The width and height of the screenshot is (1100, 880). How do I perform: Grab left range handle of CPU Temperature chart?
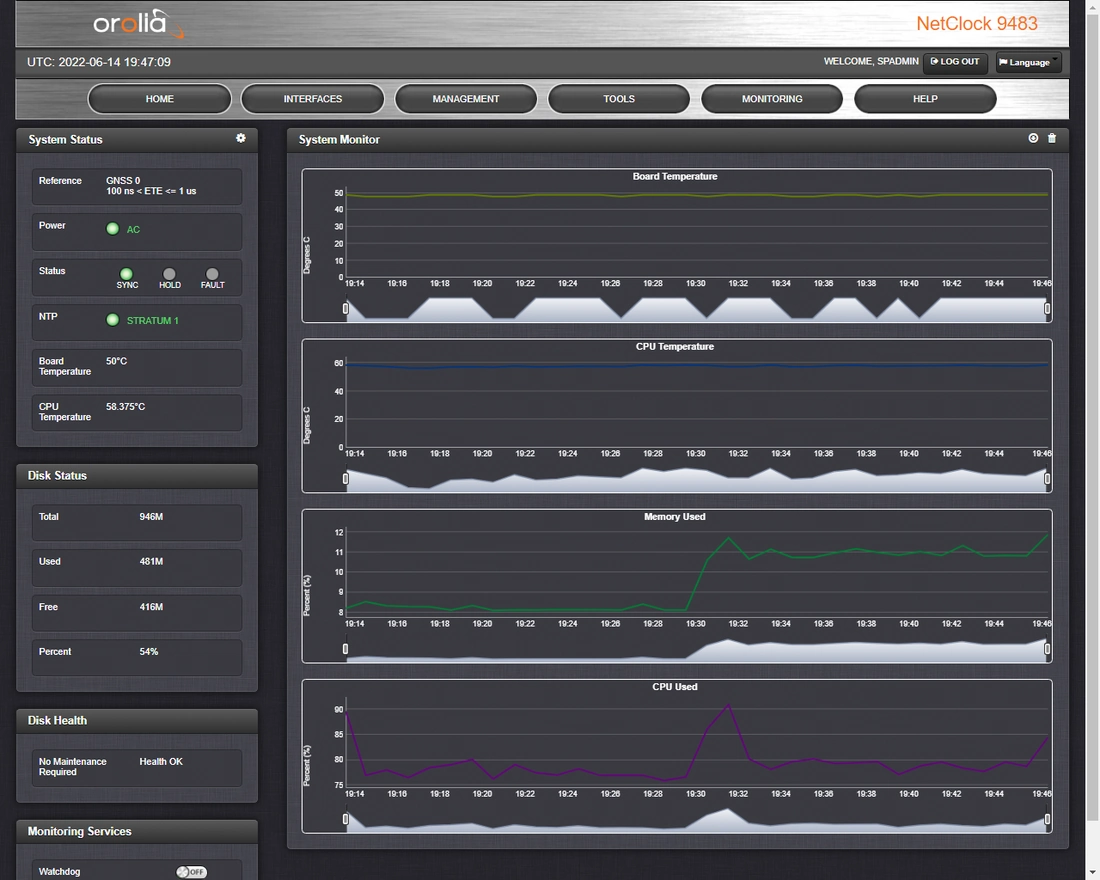[345, 479]
